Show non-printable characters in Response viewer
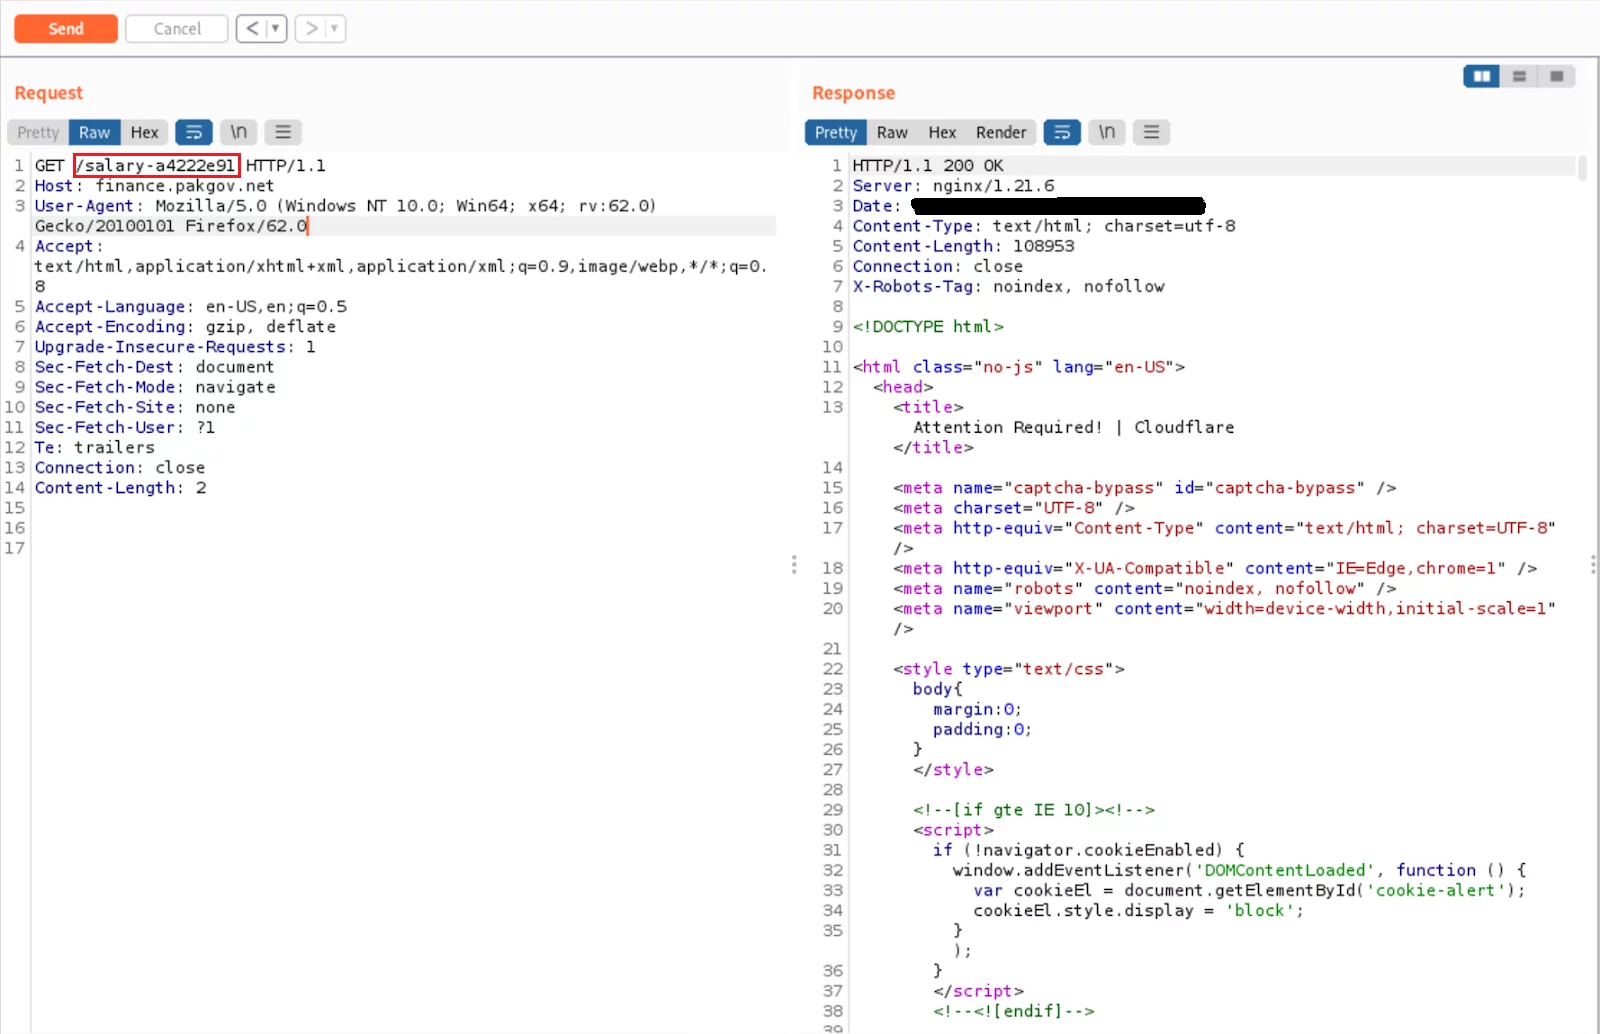 1107,132
